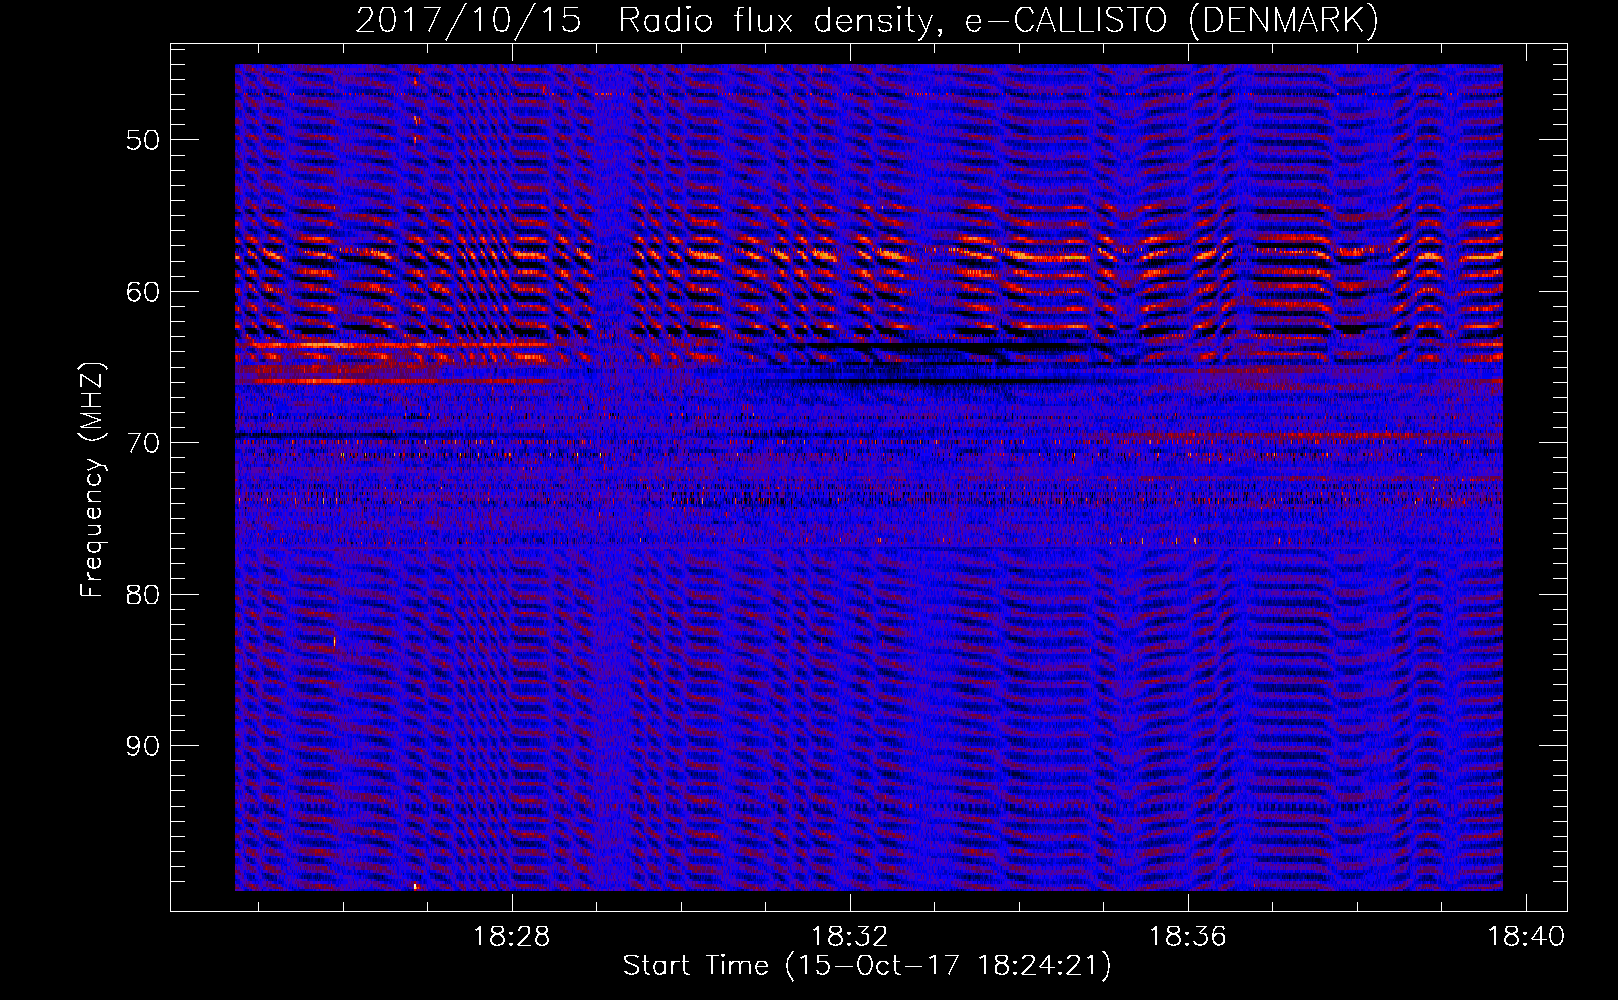1618x1000 pixels.
Task: Click the 90 frequency tick label
Action: [x=143, y=746]
